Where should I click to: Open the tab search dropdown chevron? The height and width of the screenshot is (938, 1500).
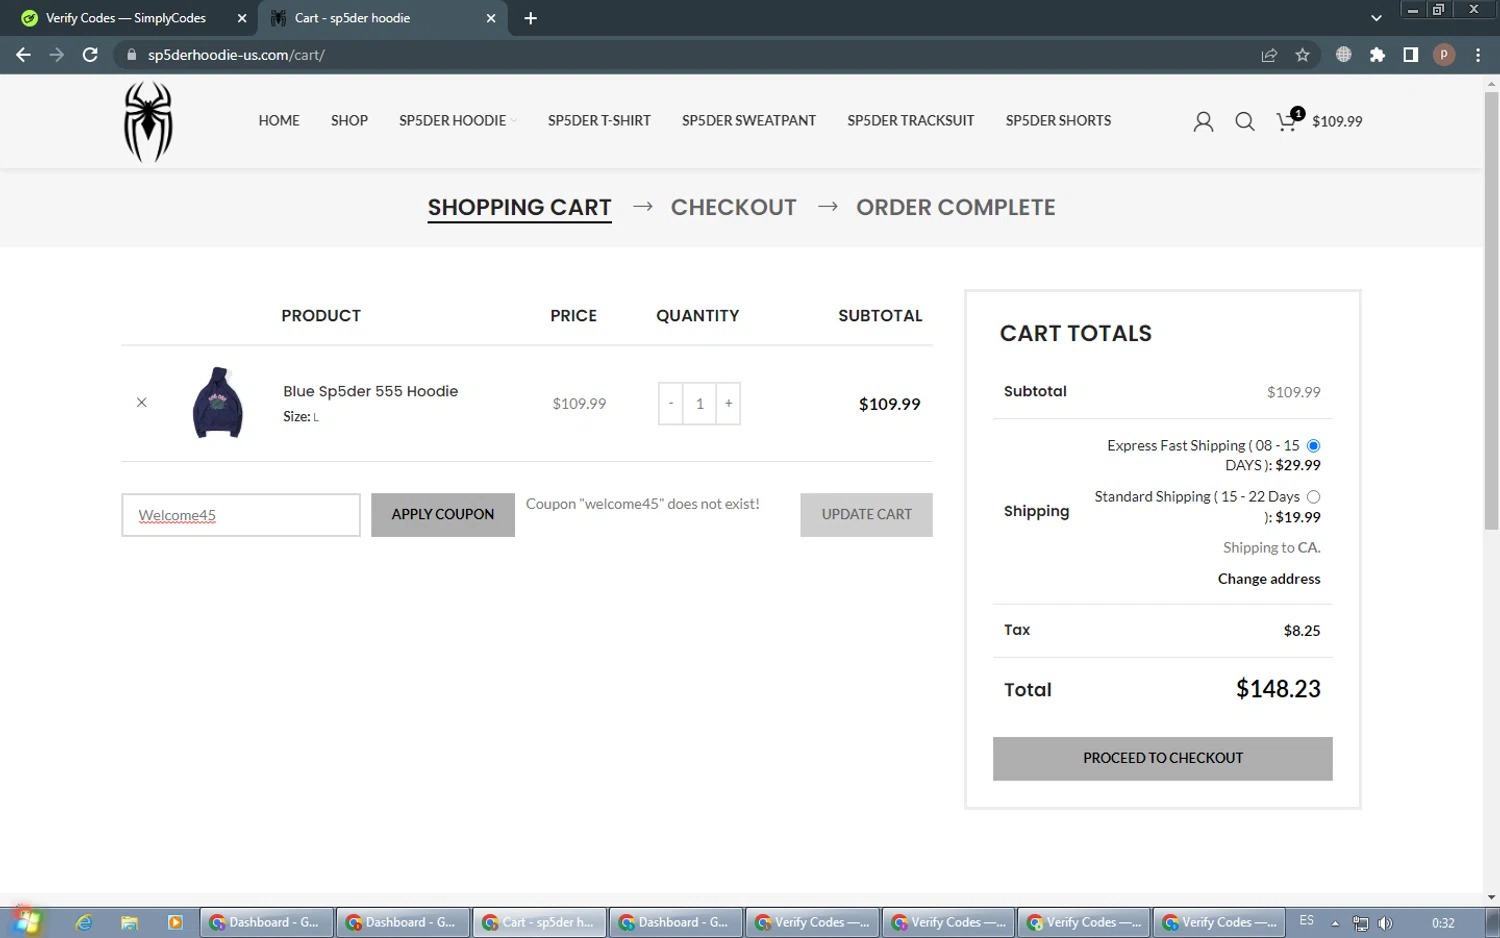tap(1376, 18)
